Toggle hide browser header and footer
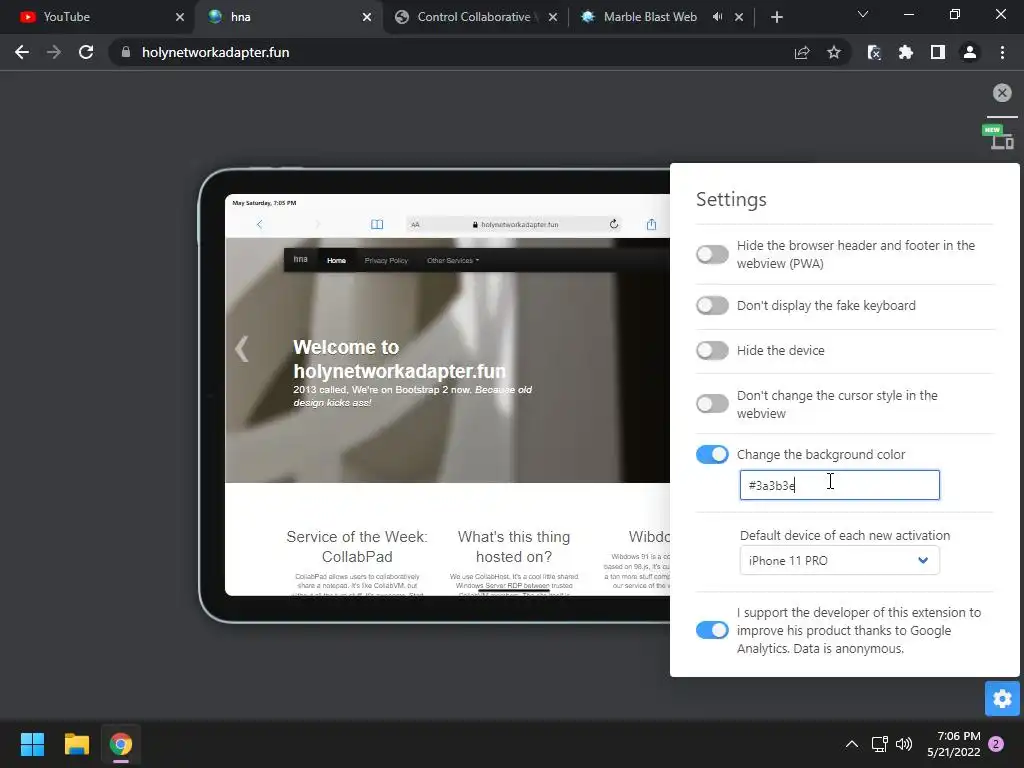1024x768 pixels. pyautogui.click(x=712, y=254)
